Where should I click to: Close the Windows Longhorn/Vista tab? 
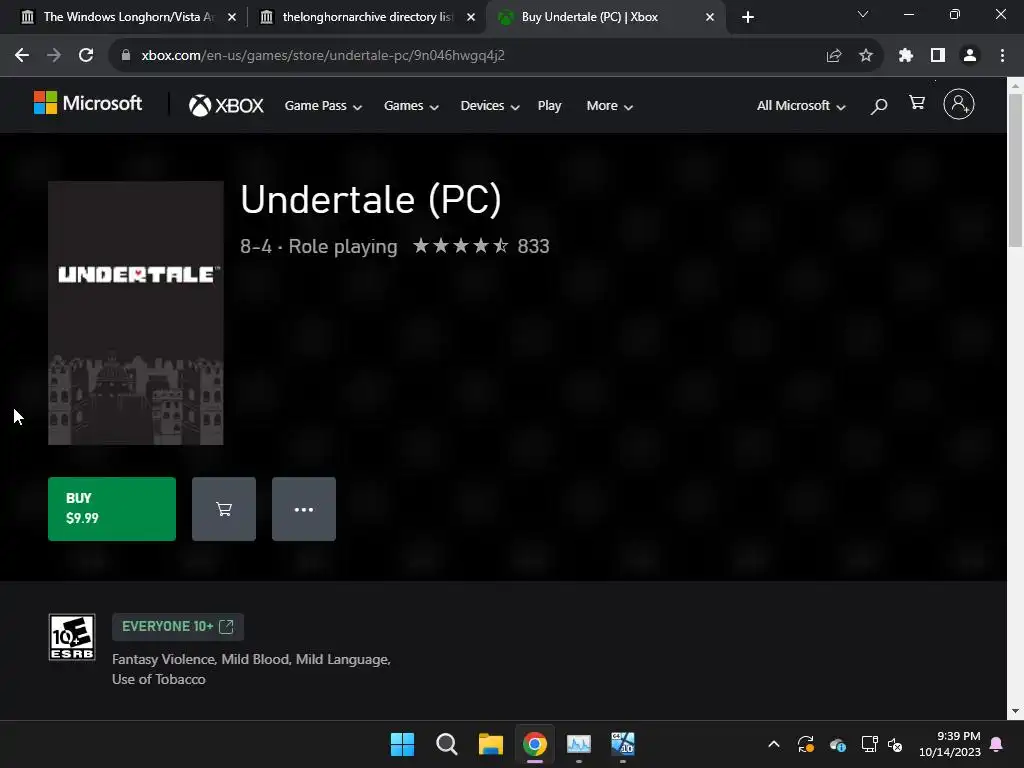click(x=231, y=17)
